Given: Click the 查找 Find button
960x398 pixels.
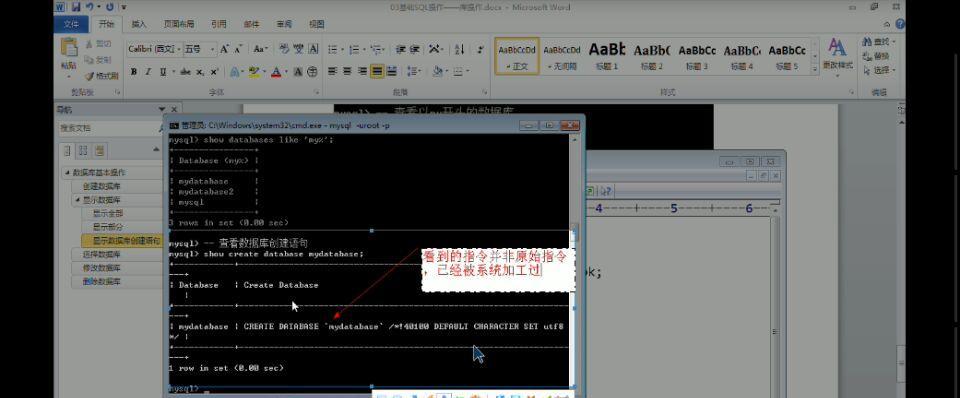Looking at the screenshot, I should pos(879,42).
